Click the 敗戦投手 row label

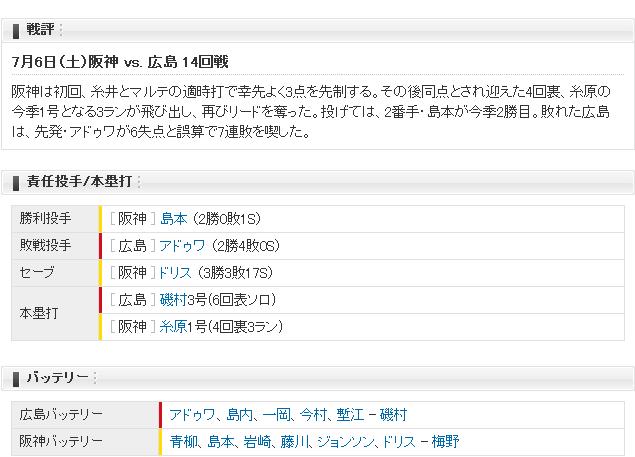45,246
